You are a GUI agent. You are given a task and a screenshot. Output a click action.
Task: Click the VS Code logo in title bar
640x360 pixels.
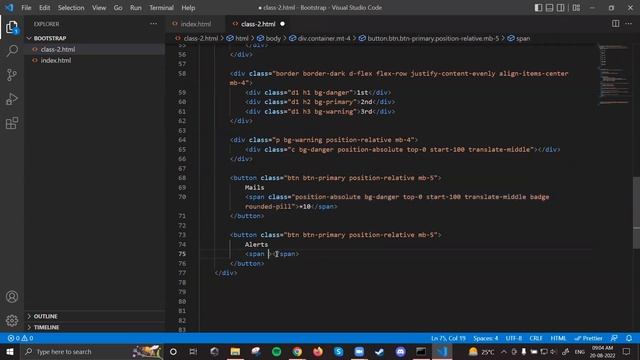[9, 8]
